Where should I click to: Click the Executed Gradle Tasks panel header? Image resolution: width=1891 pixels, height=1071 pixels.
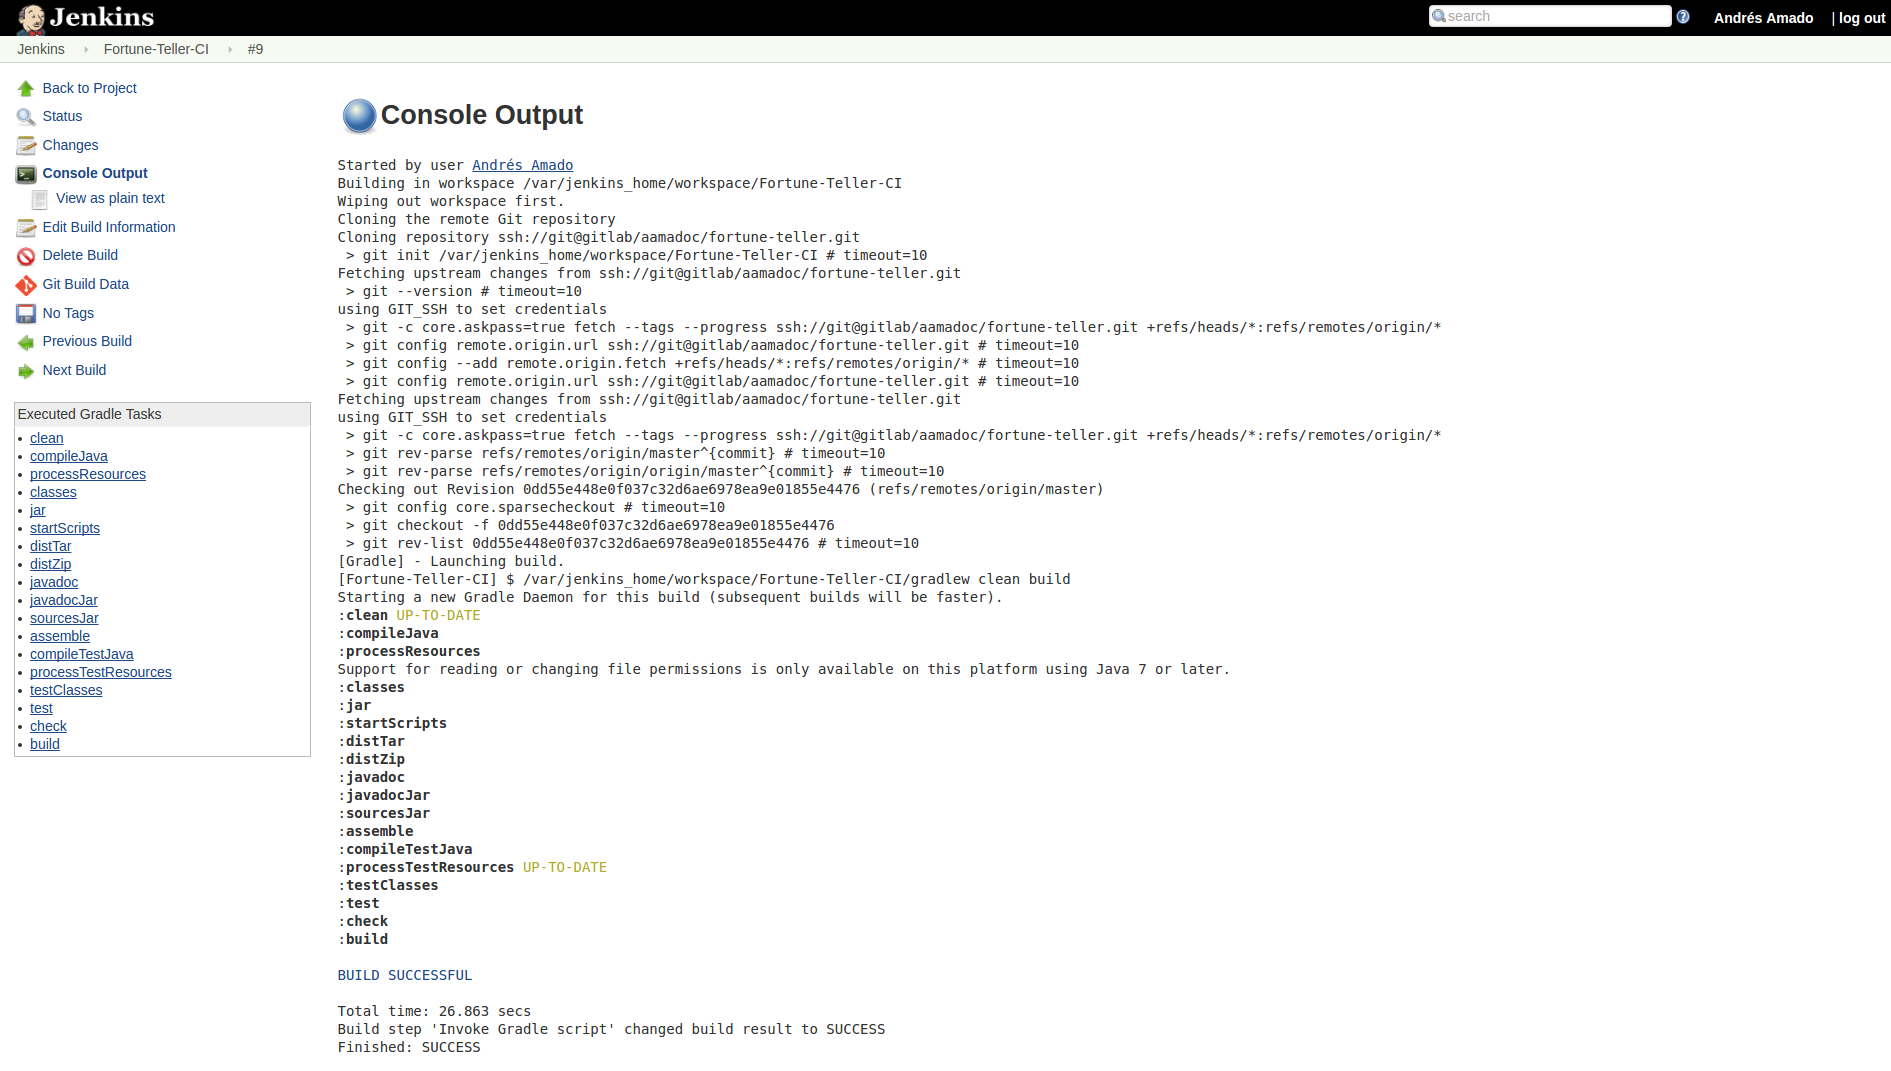[x=162, y=414]
